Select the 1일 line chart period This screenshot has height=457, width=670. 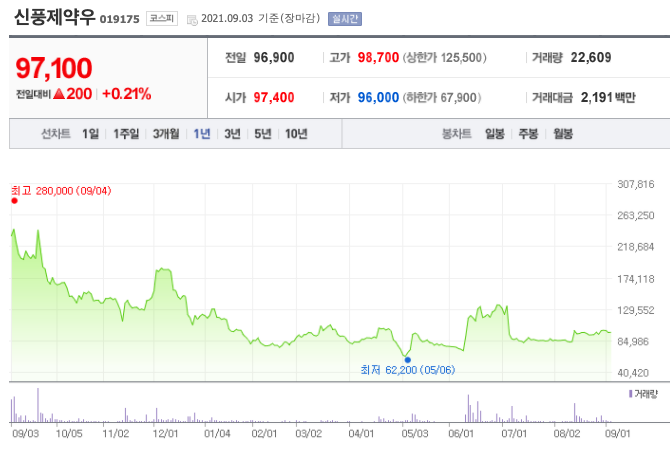[x=91, y=134]
